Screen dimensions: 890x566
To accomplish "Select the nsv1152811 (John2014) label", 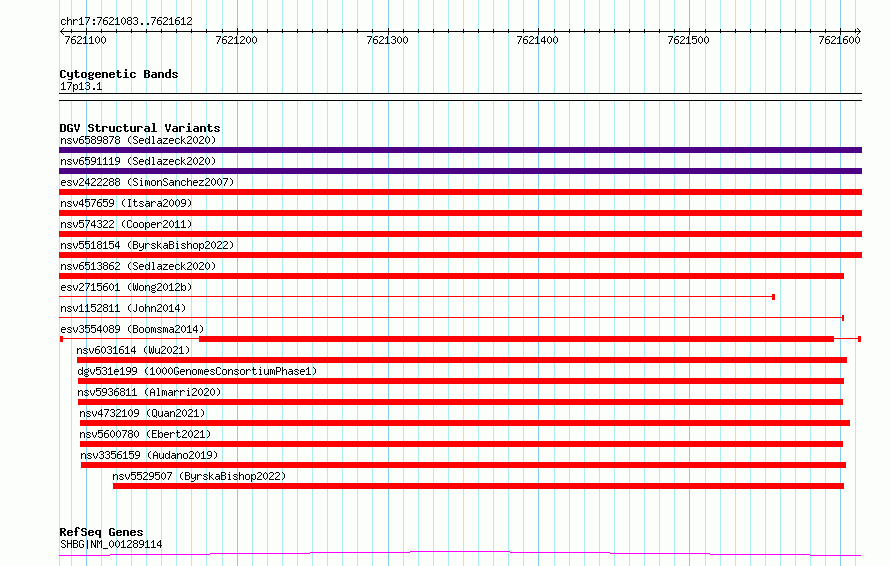I will point(123,308).
